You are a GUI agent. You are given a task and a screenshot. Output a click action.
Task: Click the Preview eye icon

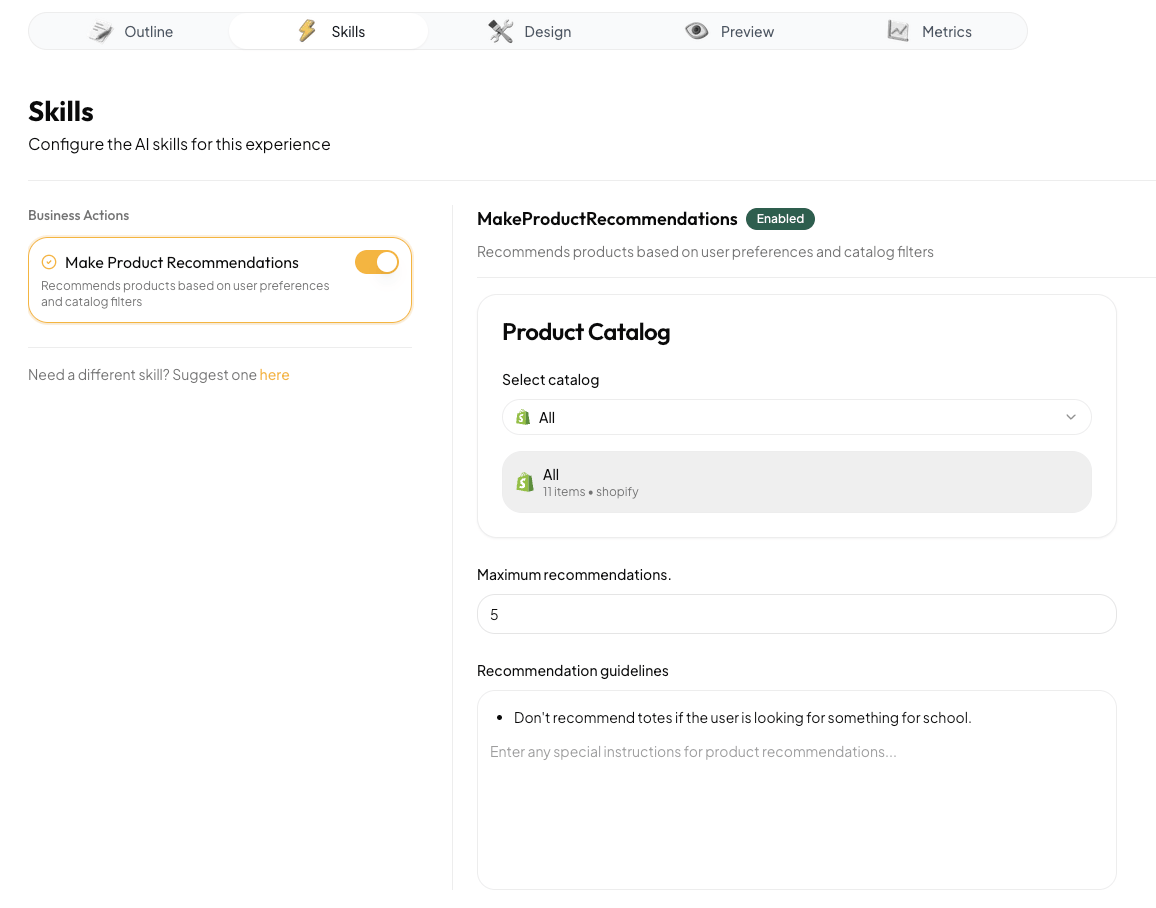697,31
